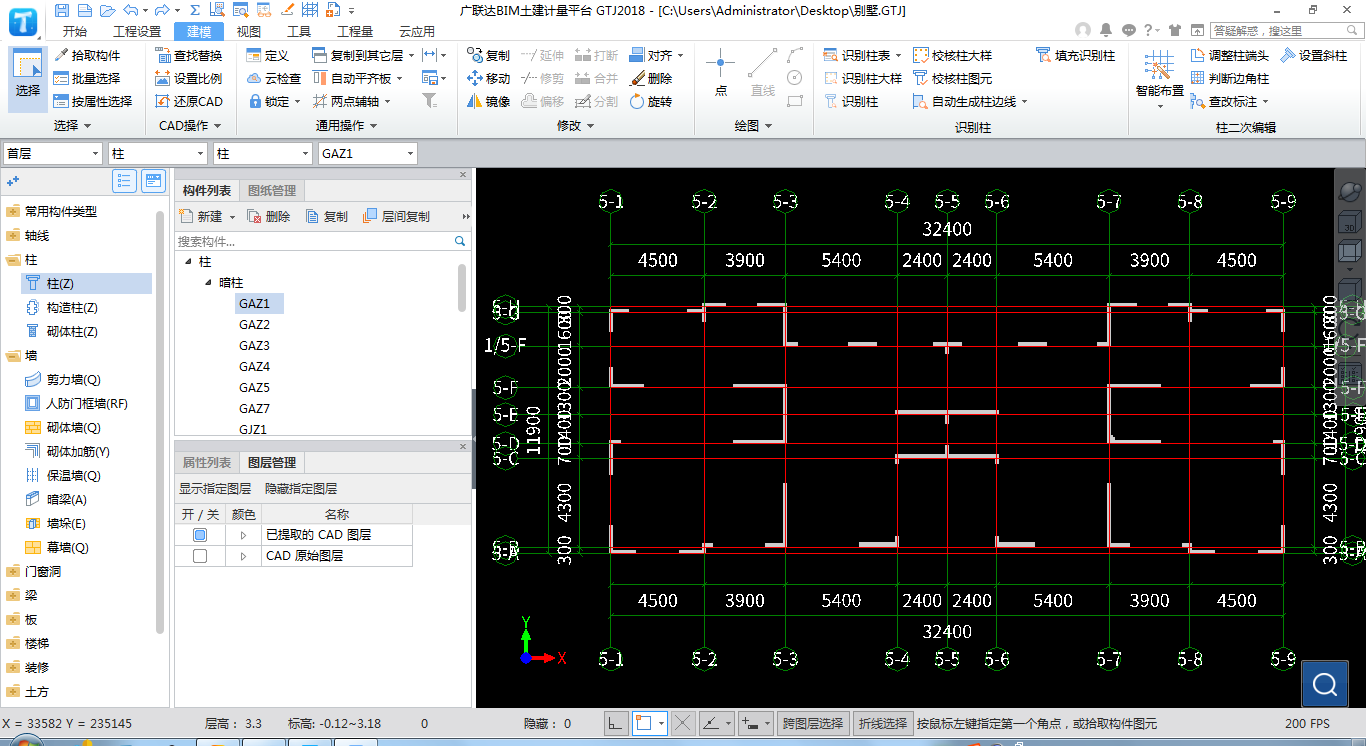Open the 云应用 ribbon tab
1366x746 pixels.
click(x=417, y=31)
